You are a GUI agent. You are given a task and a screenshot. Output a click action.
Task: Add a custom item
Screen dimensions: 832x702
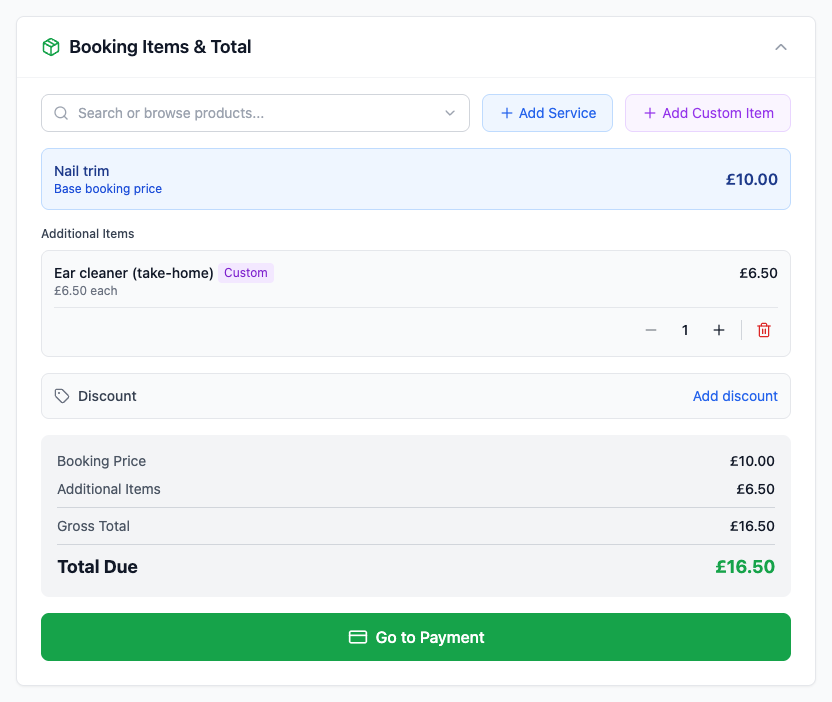708,113
